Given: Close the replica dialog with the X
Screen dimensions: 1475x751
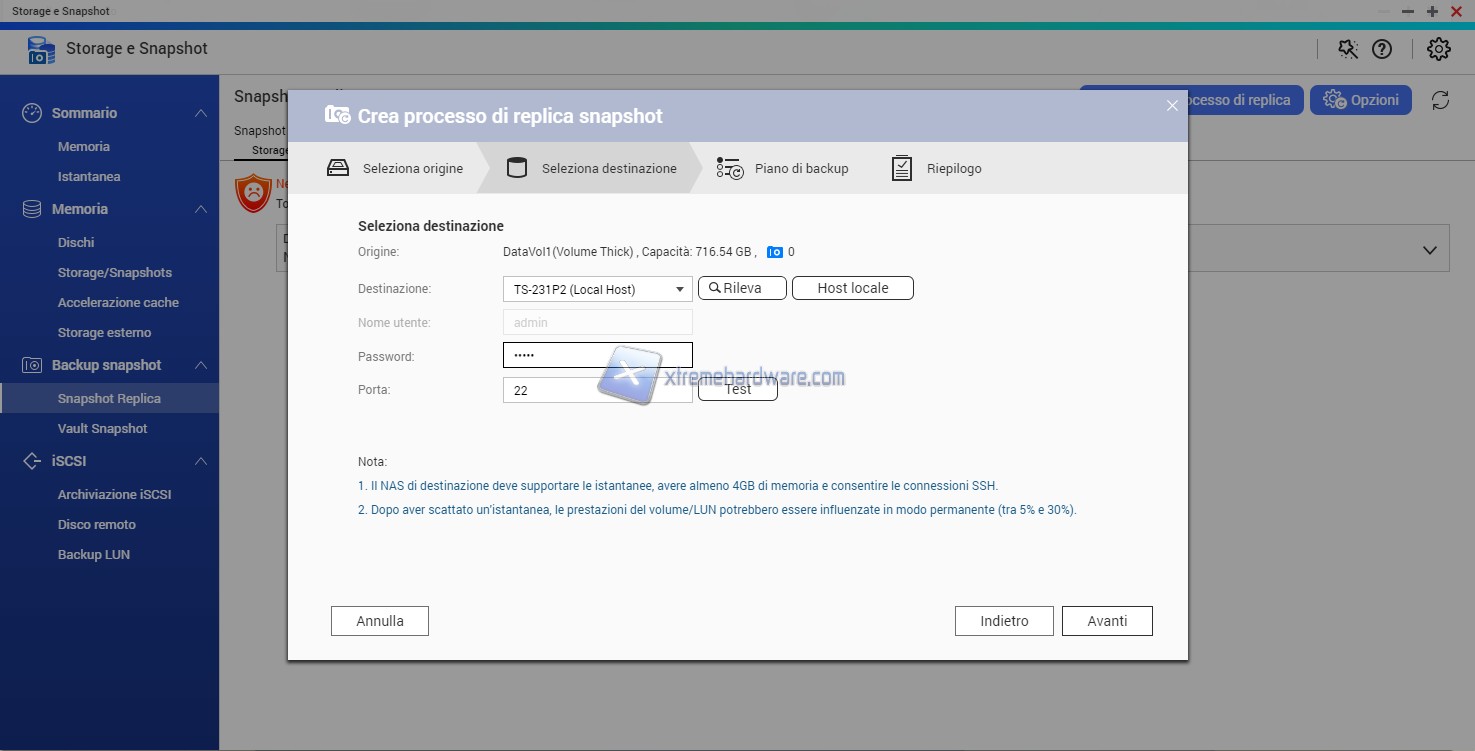Looking at the screenshot, I should point(1172,106).
